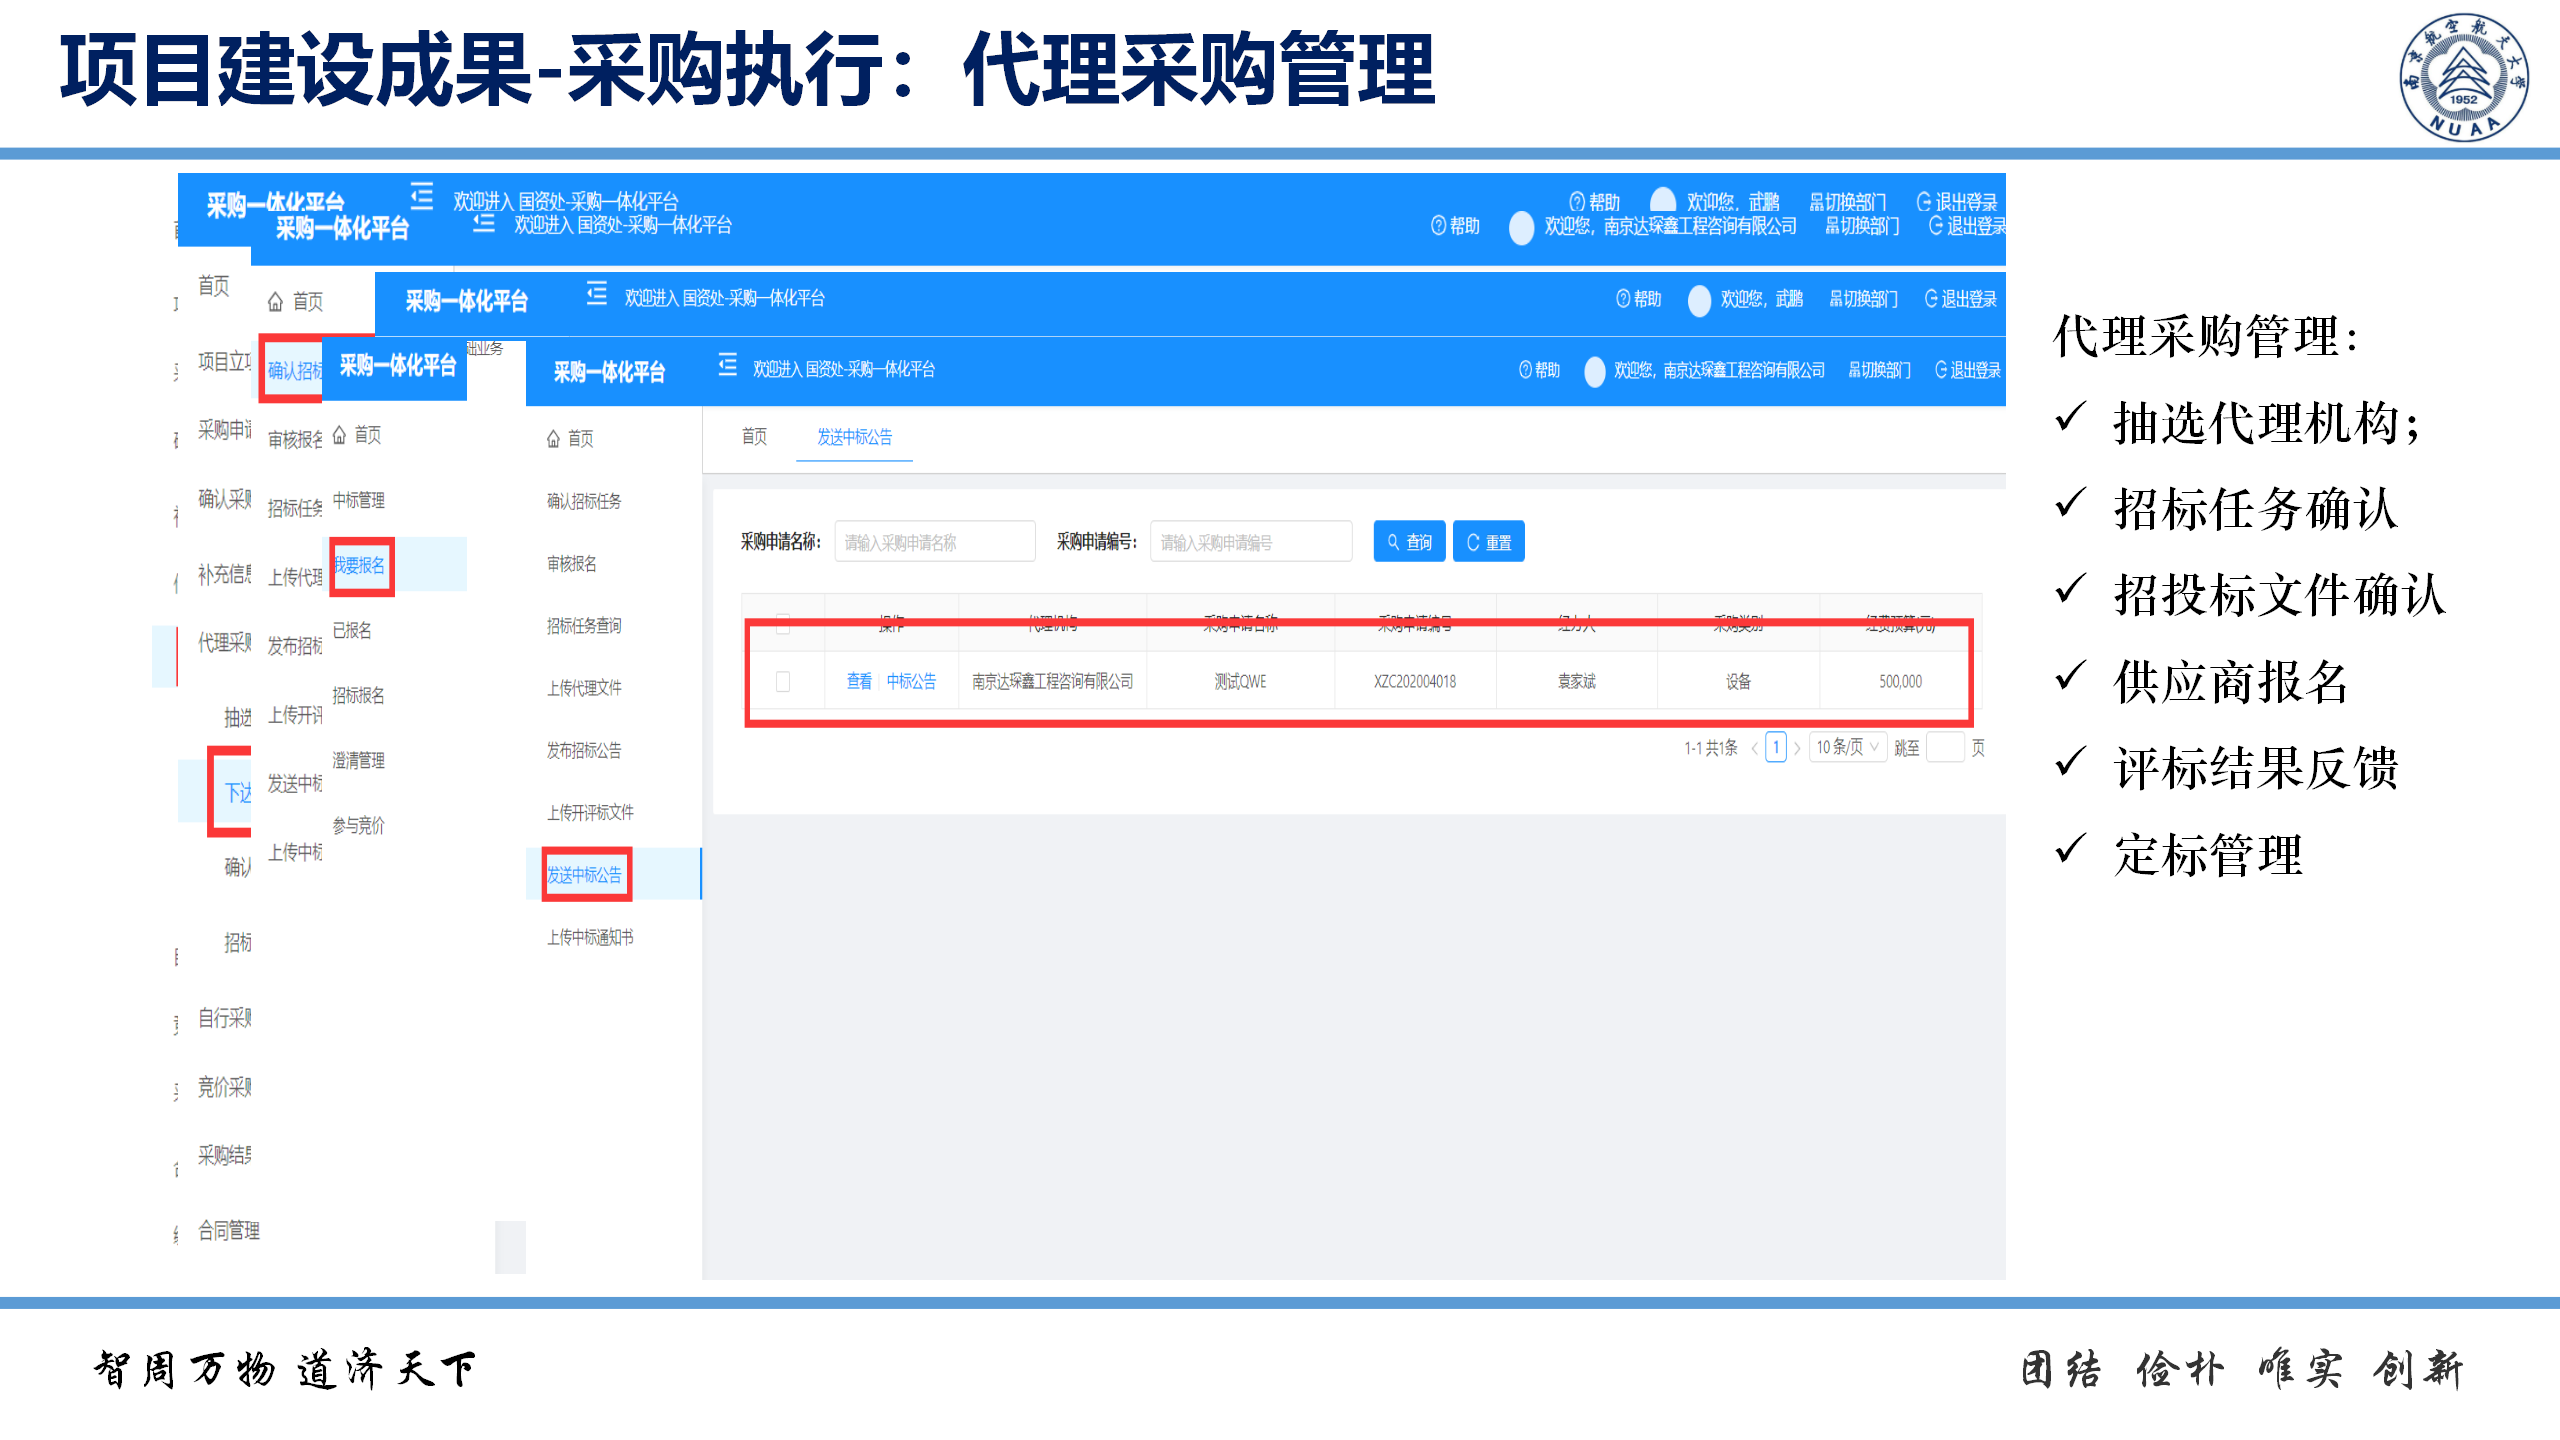Open 已报名 in the third window sidebar
Screen dimensions: 2560x1440
[x=352, y=630]
